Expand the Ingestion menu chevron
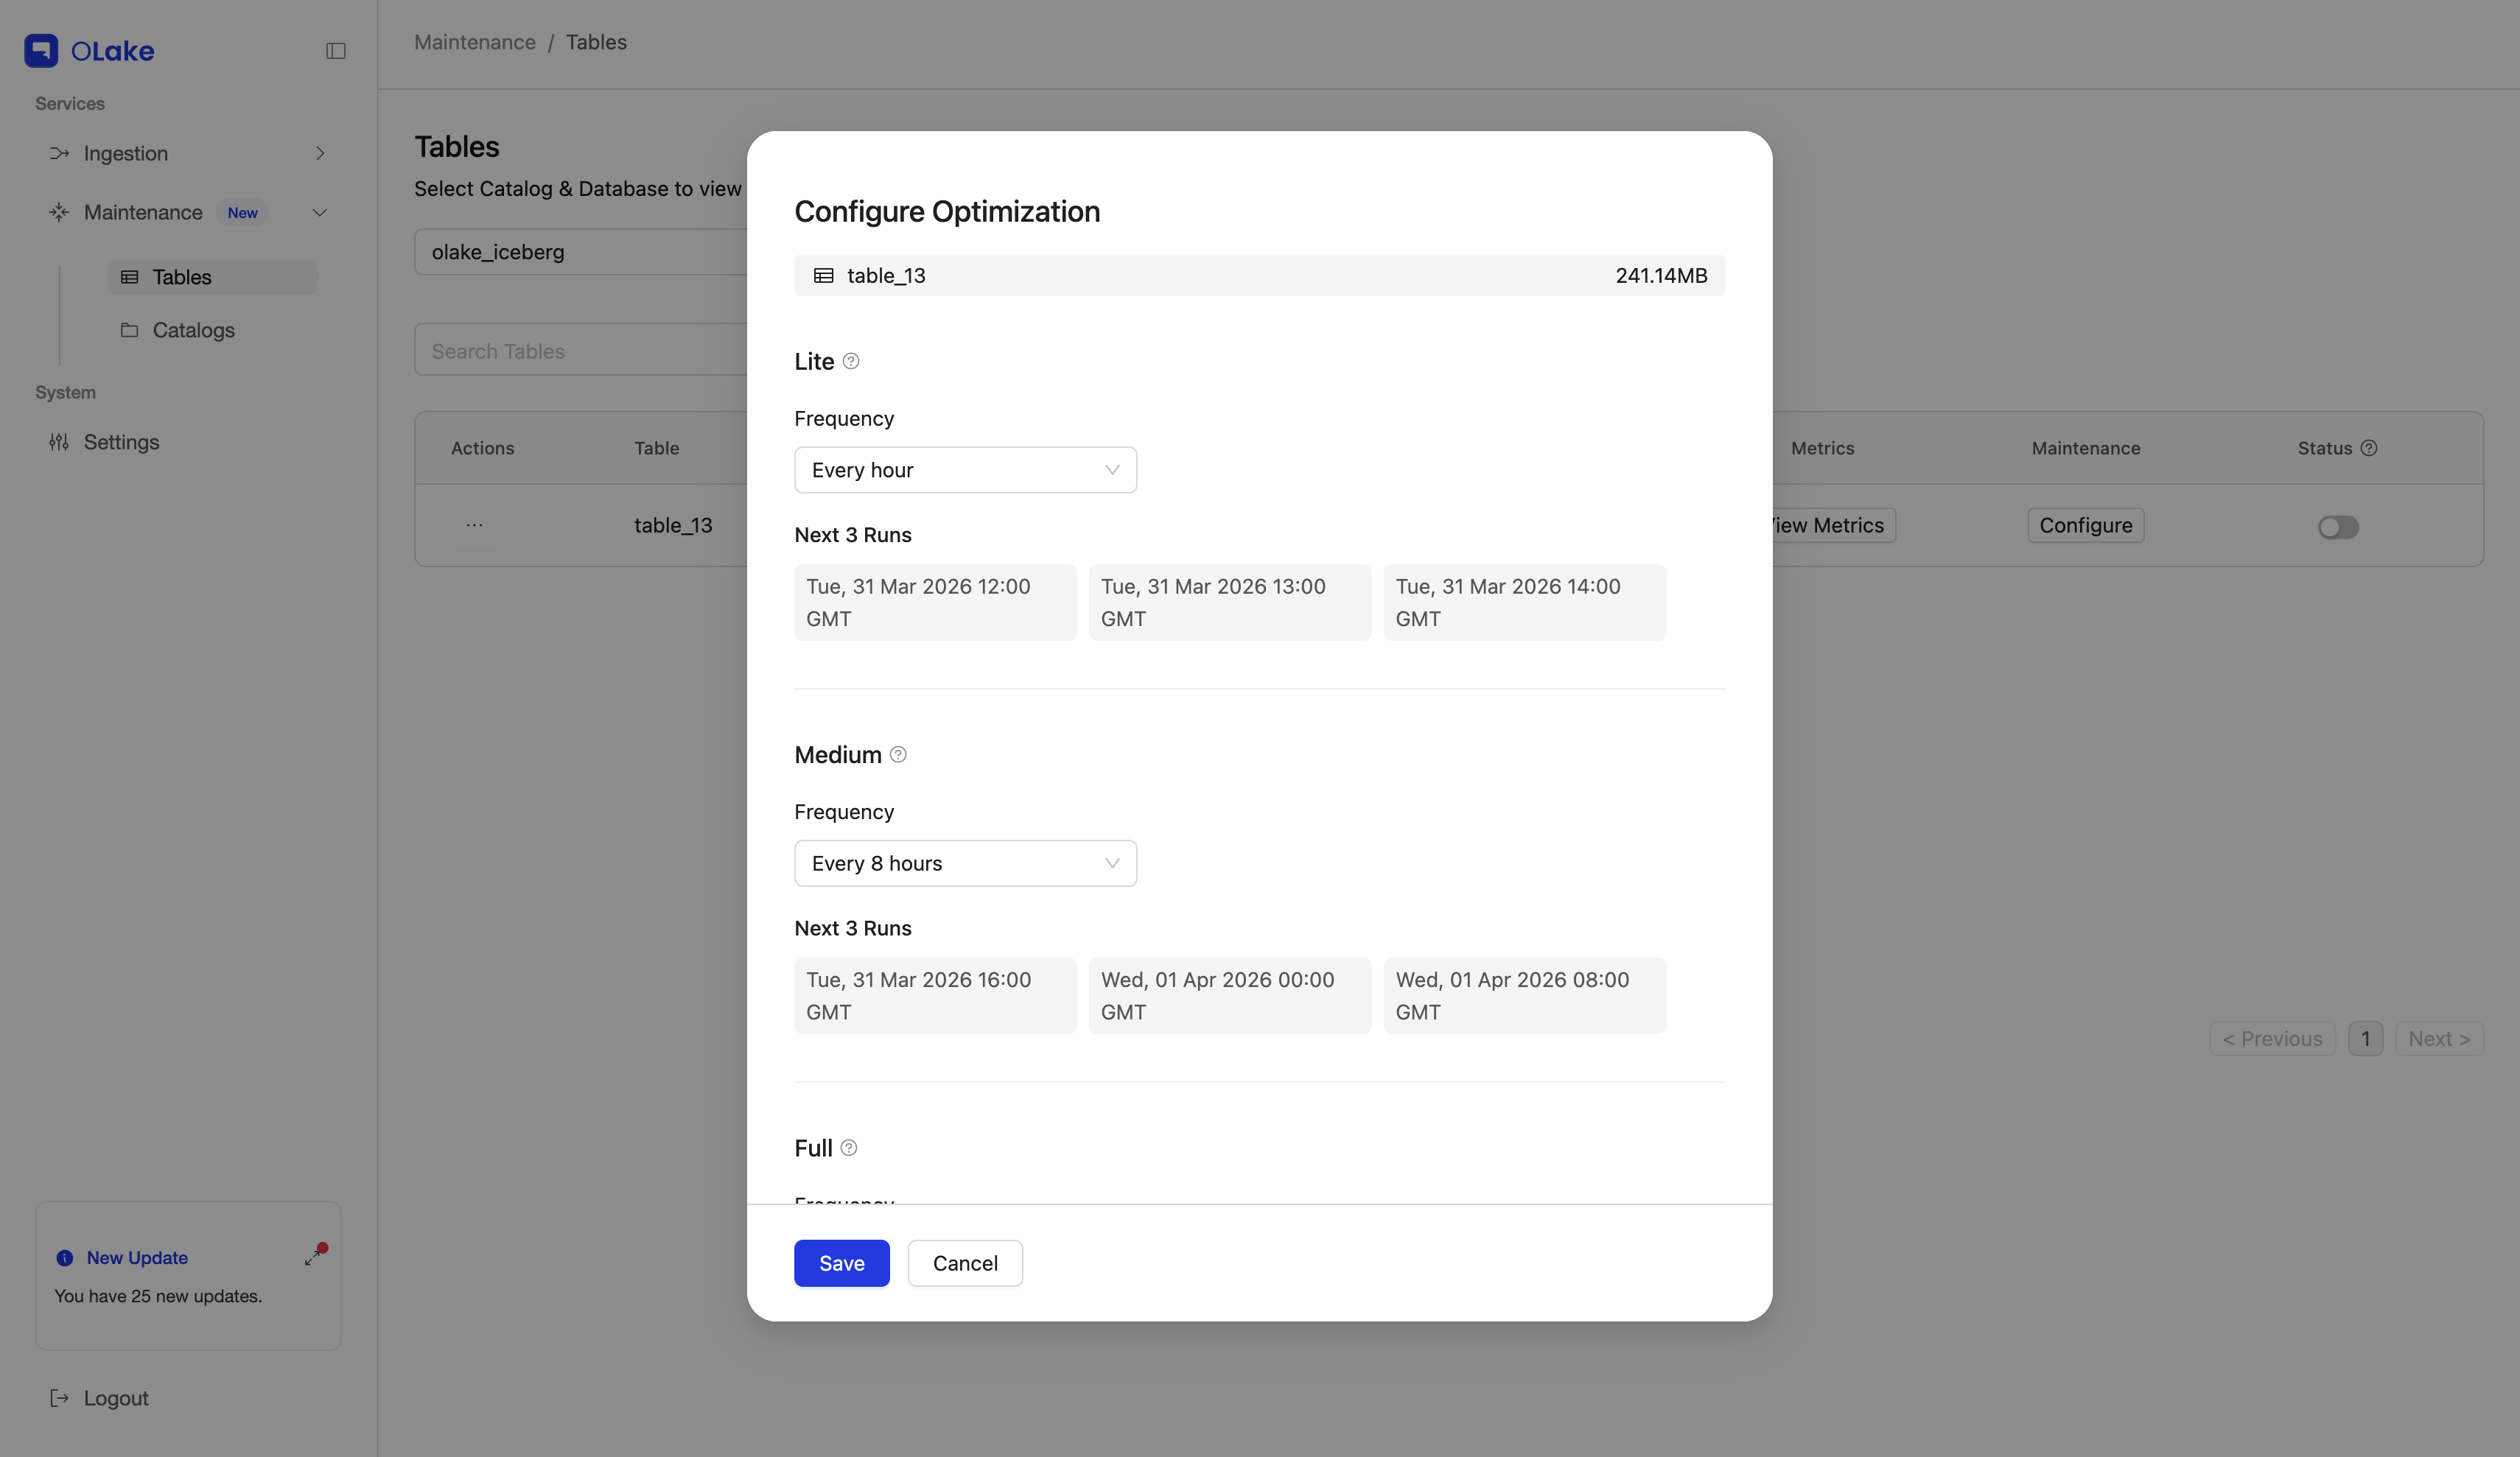This screenshot has width=2520, height=1457. (x=320, y=153)
